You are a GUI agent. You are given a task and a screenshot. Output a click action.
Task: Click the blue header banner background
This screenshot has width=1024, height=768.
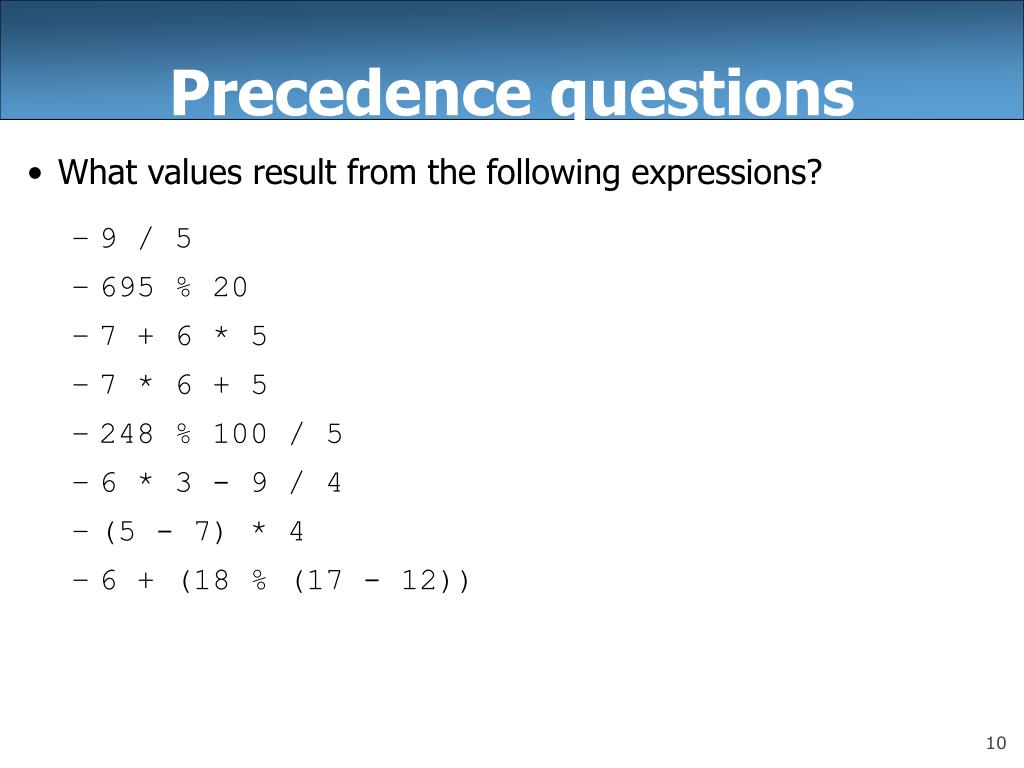(x=512, y=33)
